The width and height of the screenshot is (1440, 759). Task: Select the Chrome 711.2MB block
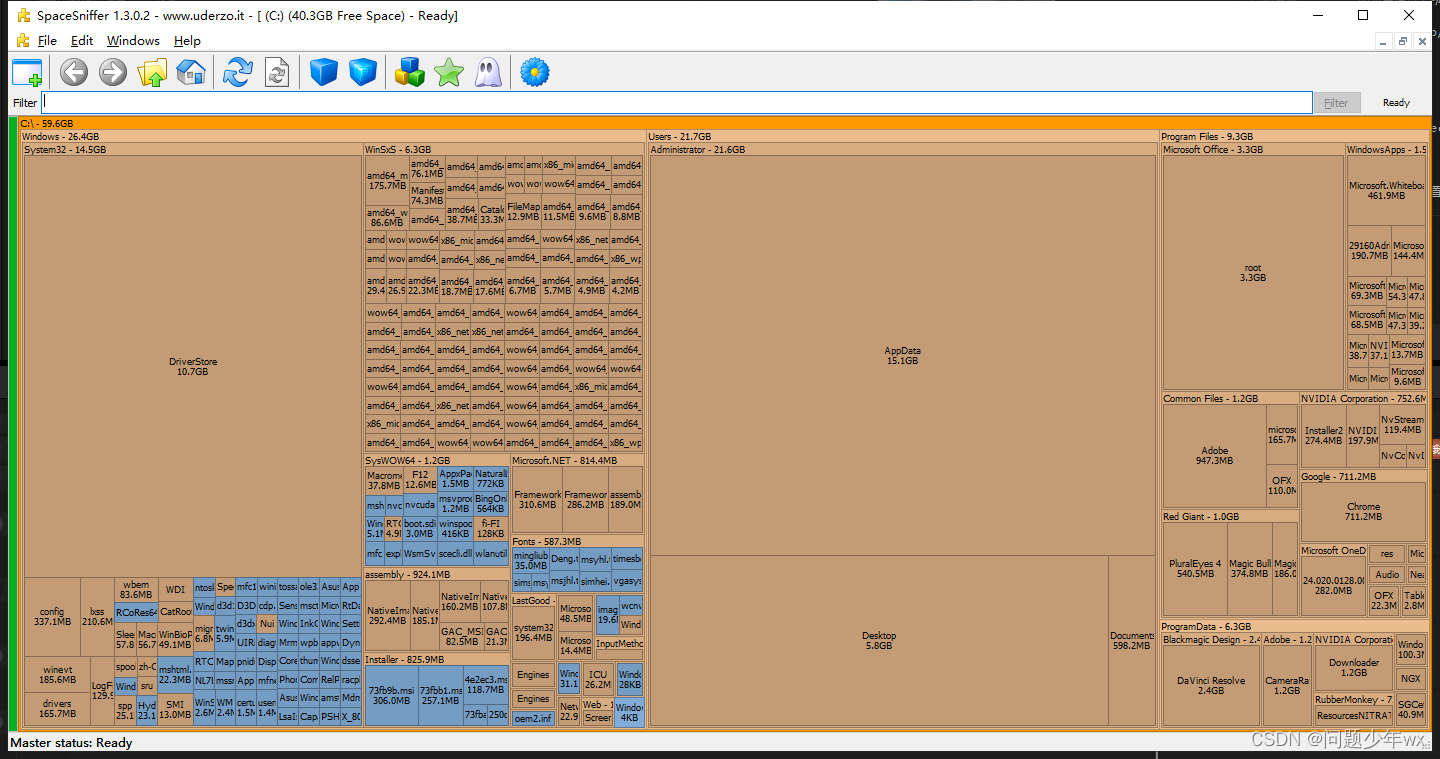[x=1363, y=511]
